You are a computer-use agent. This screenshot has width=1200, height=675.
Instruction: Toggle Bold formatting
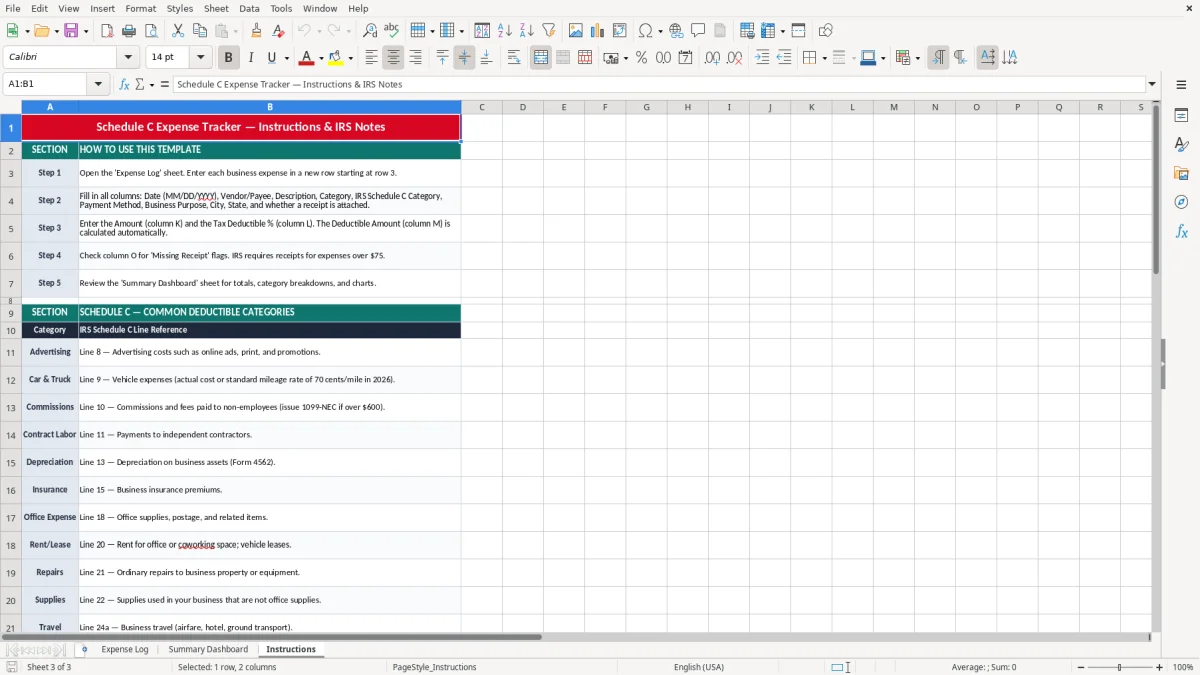(x=228, y=58)
